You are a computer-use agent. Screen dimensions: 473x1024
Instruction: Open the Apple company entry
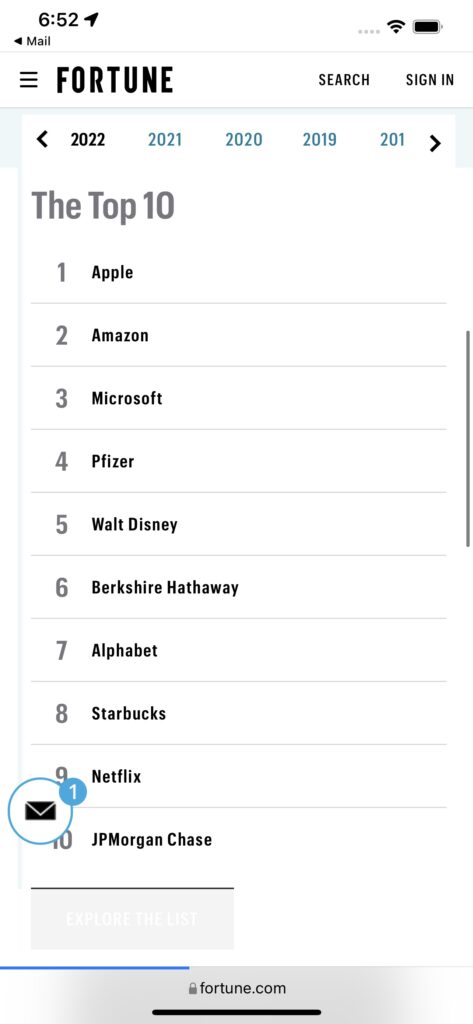pos(238,272)
